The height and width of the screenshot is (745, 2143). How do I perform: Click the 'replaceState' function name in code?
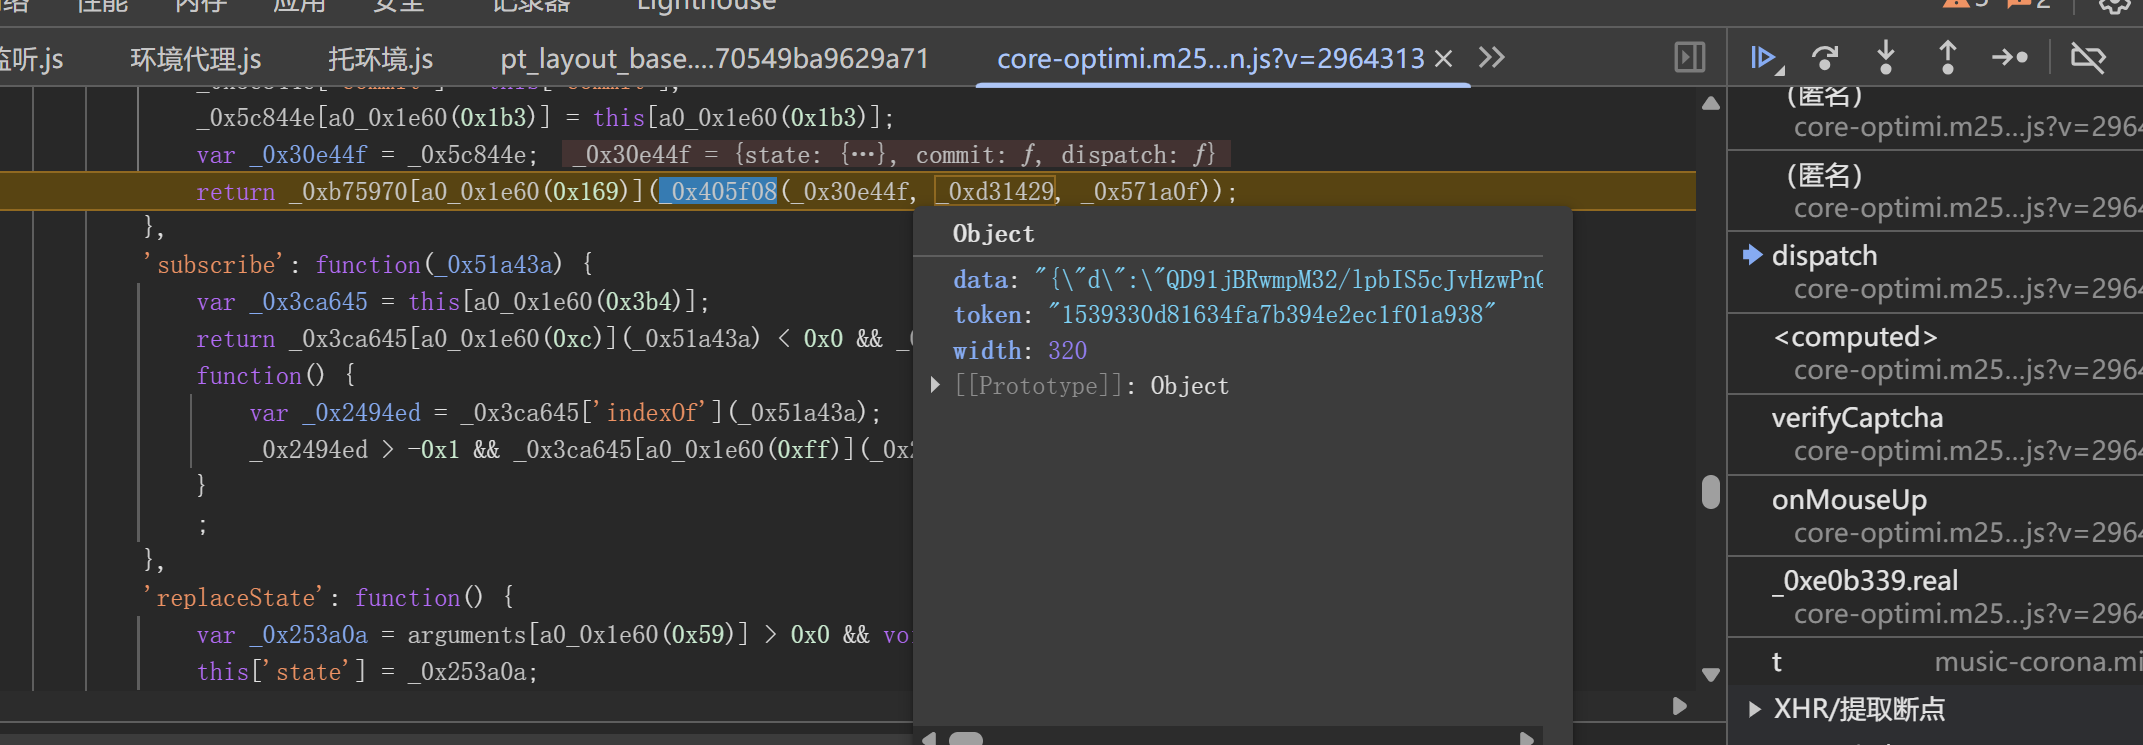(234, 598)
